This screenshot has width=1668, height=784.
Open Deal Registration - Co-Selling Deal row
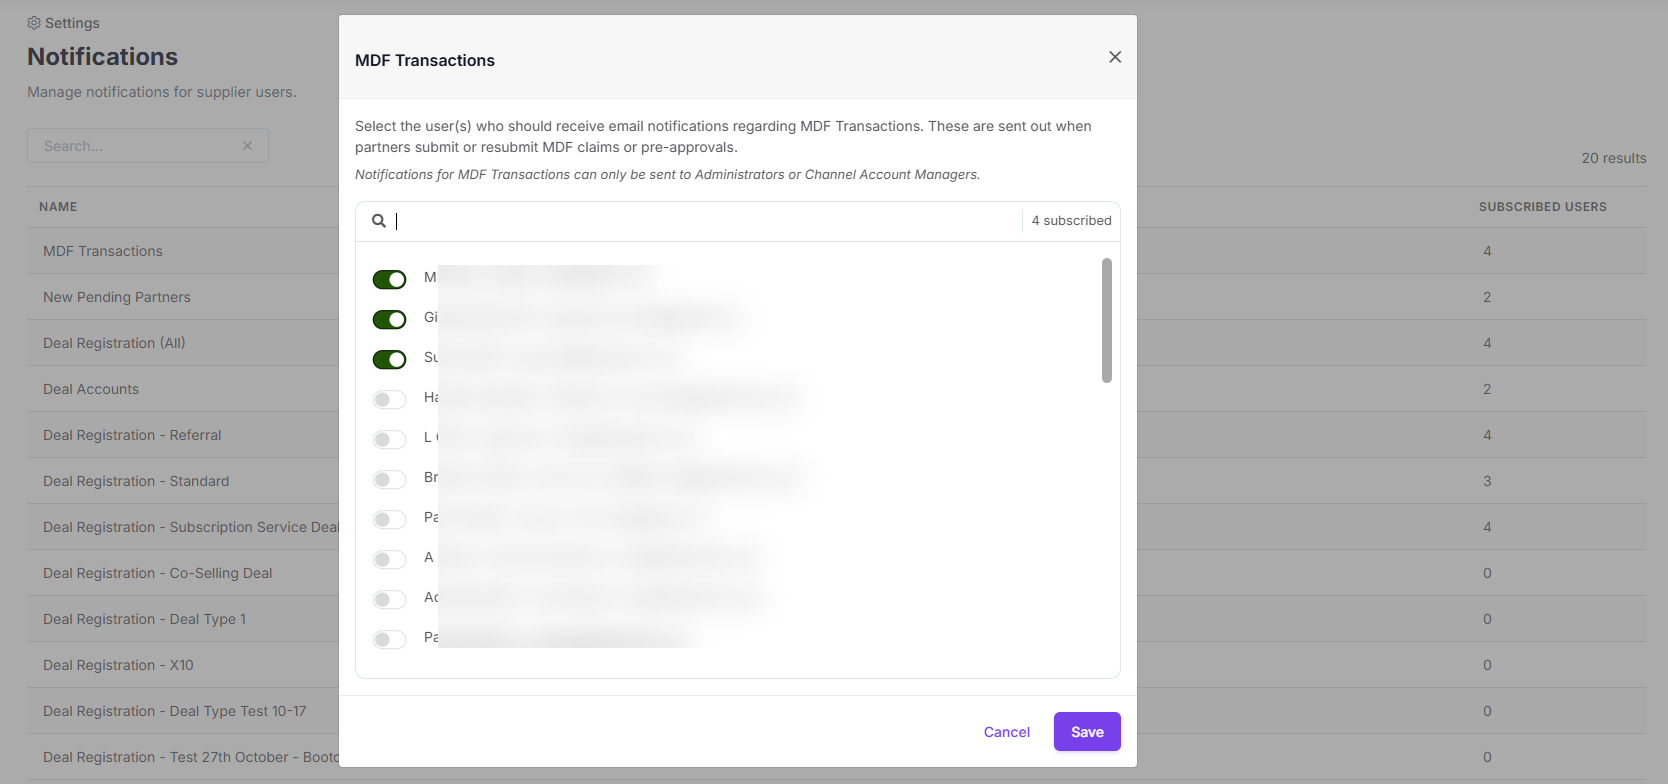[x=157, y=573]
